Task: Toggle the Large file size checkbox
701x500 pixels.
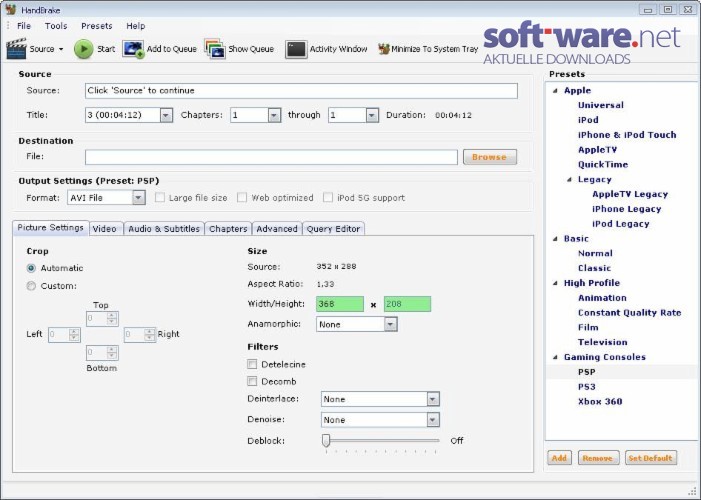Action: pyautogui.click(x=160, y=197)
